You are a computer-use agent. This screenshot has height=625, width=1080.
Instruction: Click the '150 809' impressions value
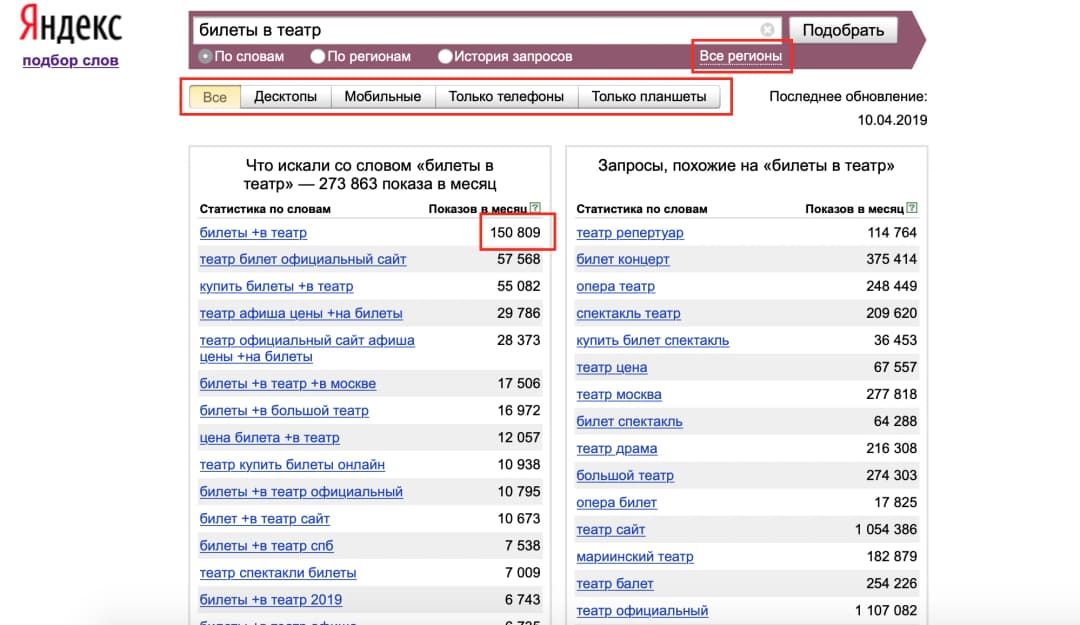click(515, 233)
